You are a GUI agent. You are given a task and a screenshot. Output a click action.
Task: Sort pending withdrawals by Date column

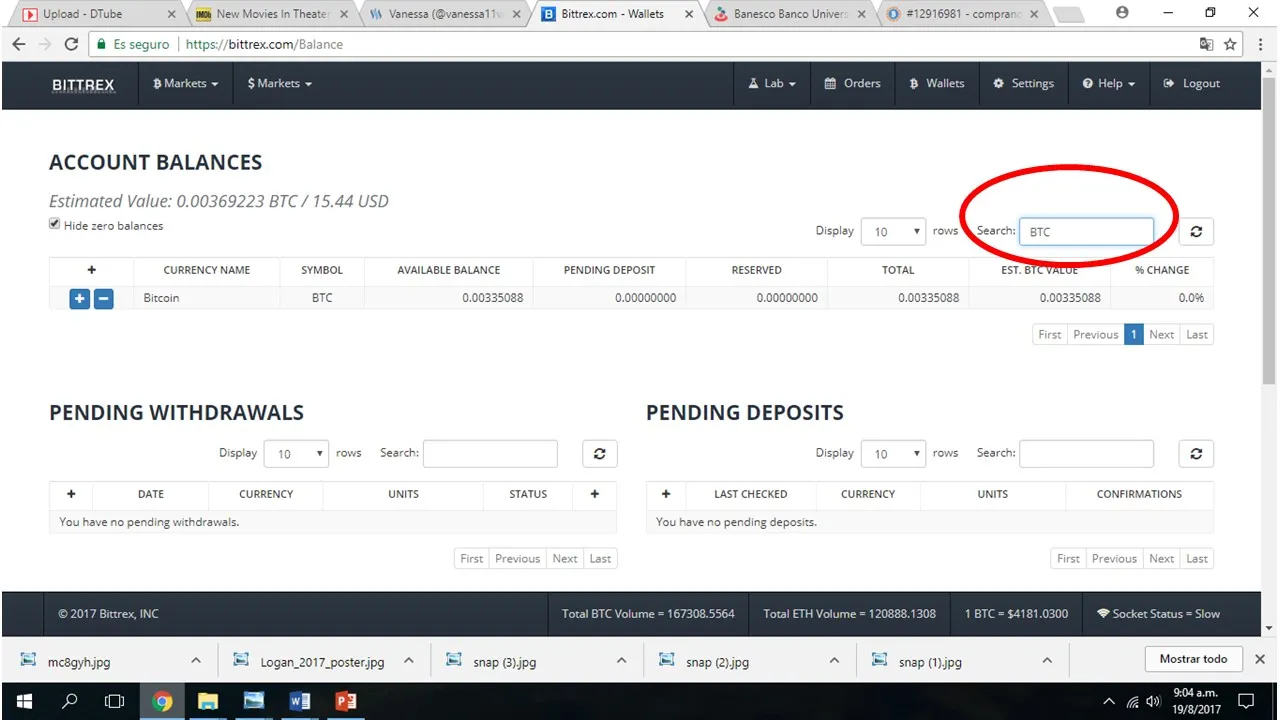click(151, 494)
